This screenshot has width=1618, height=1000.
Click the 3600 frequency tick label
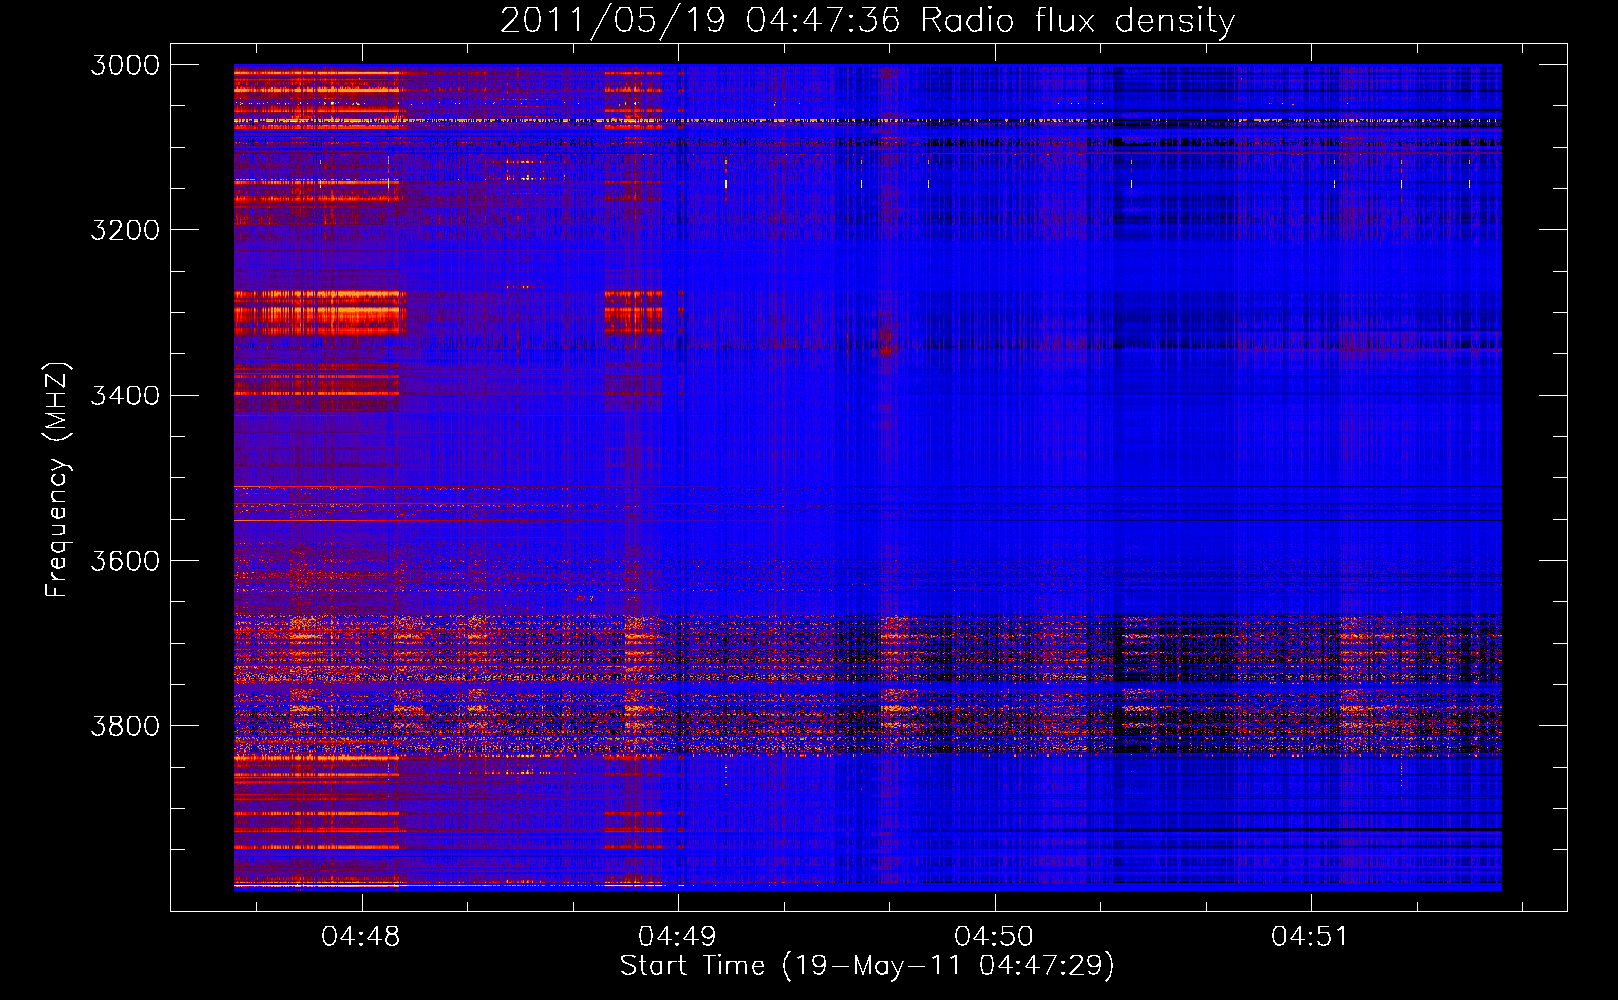125,560
